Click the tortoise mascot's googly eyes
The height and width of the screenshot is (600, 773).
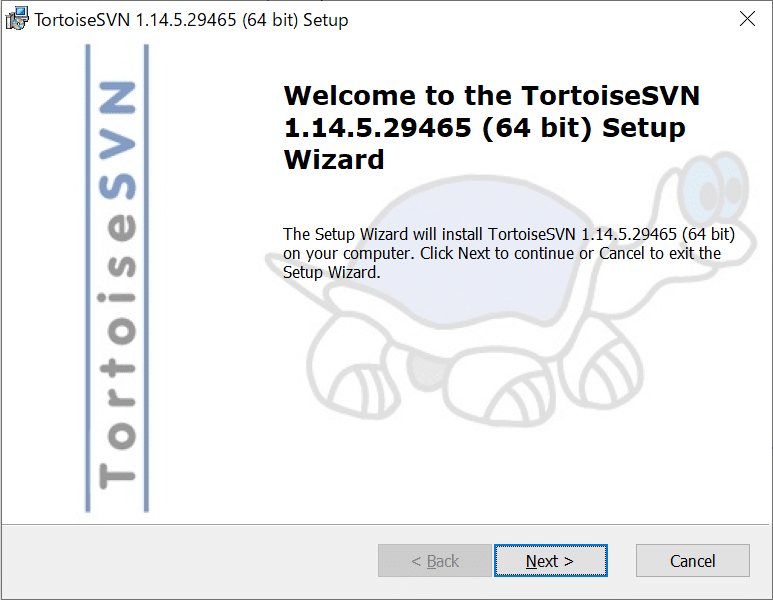pyautogui.click(x=712, y=189)
